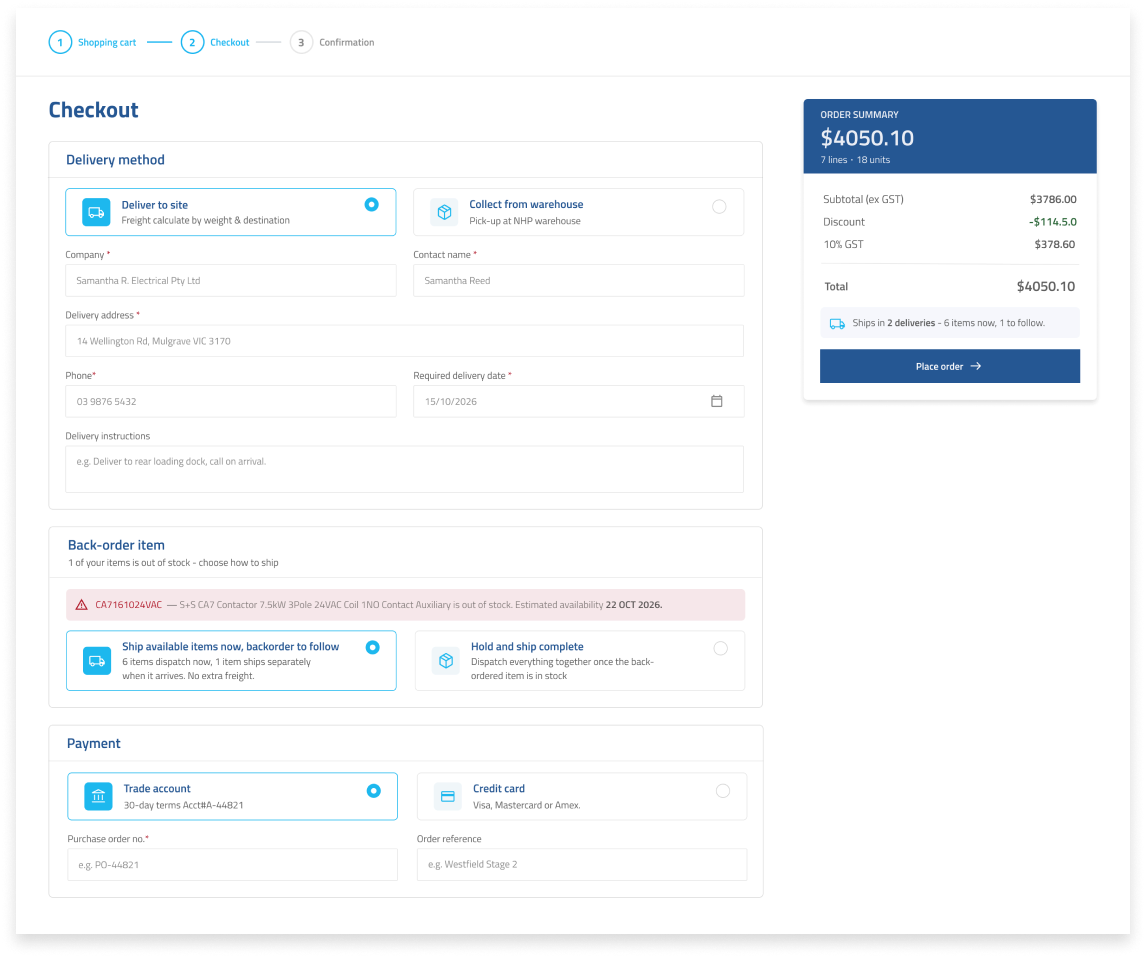This screenshot has height=958, width=1146.
Task: Click Visa, Mastercard or Amex. text
Action: click(x=526, y=805)
